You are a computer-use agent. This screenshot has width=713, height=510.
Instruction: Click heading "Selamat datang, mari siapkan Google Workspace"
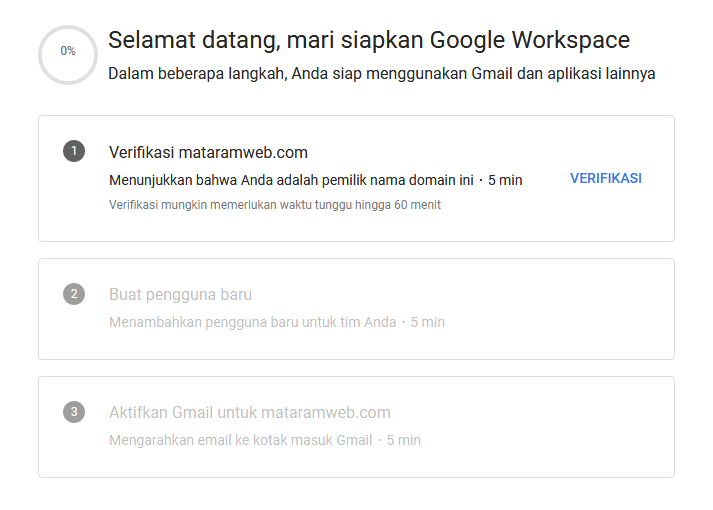pyautogui.click(x=369, y=40)
